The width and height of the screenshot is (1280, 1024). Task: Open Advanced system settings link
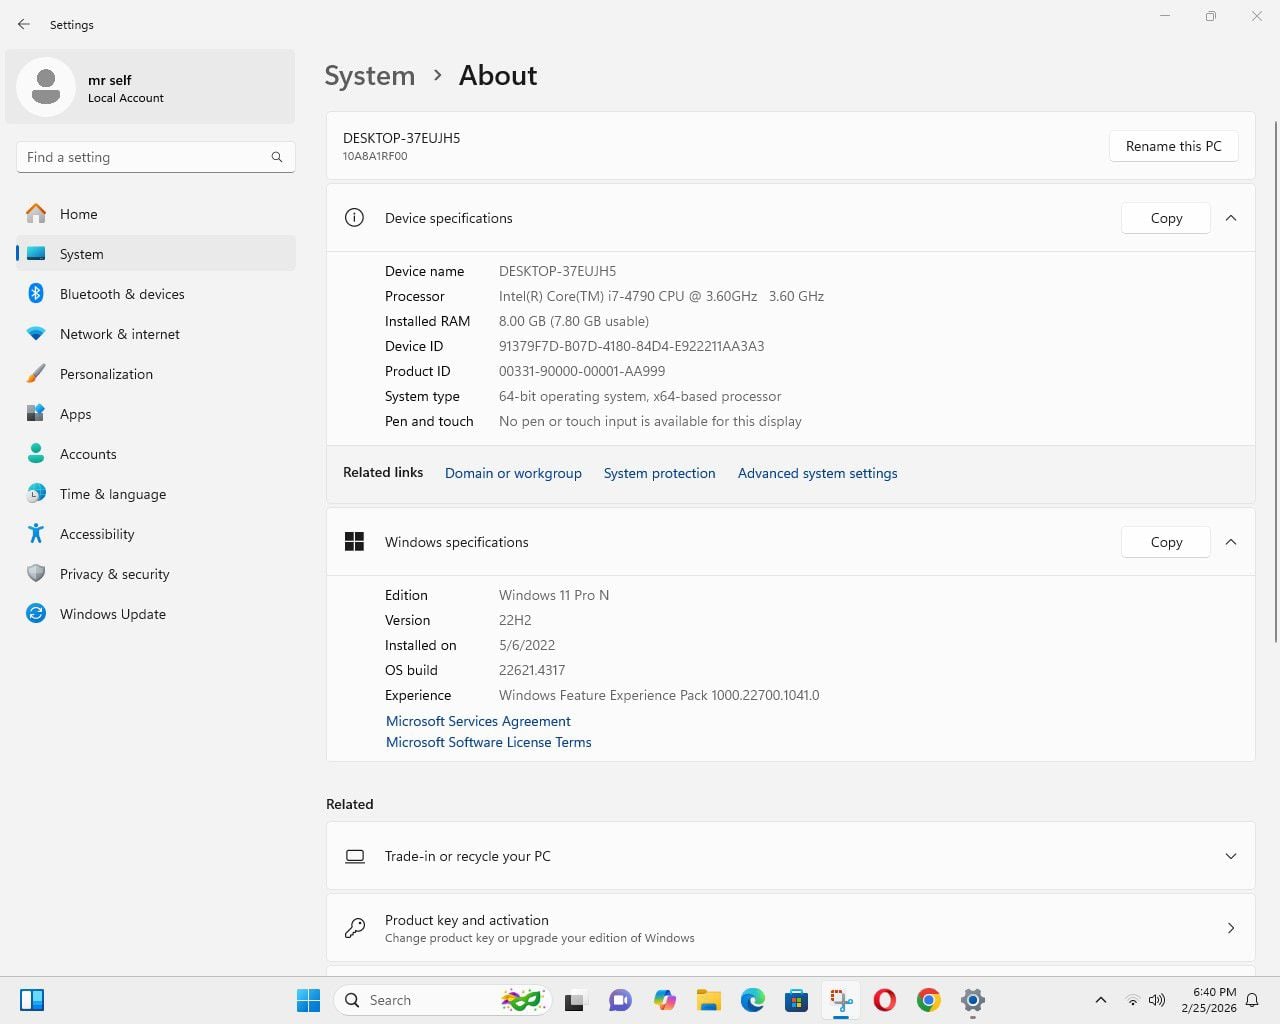click(818, 473)
